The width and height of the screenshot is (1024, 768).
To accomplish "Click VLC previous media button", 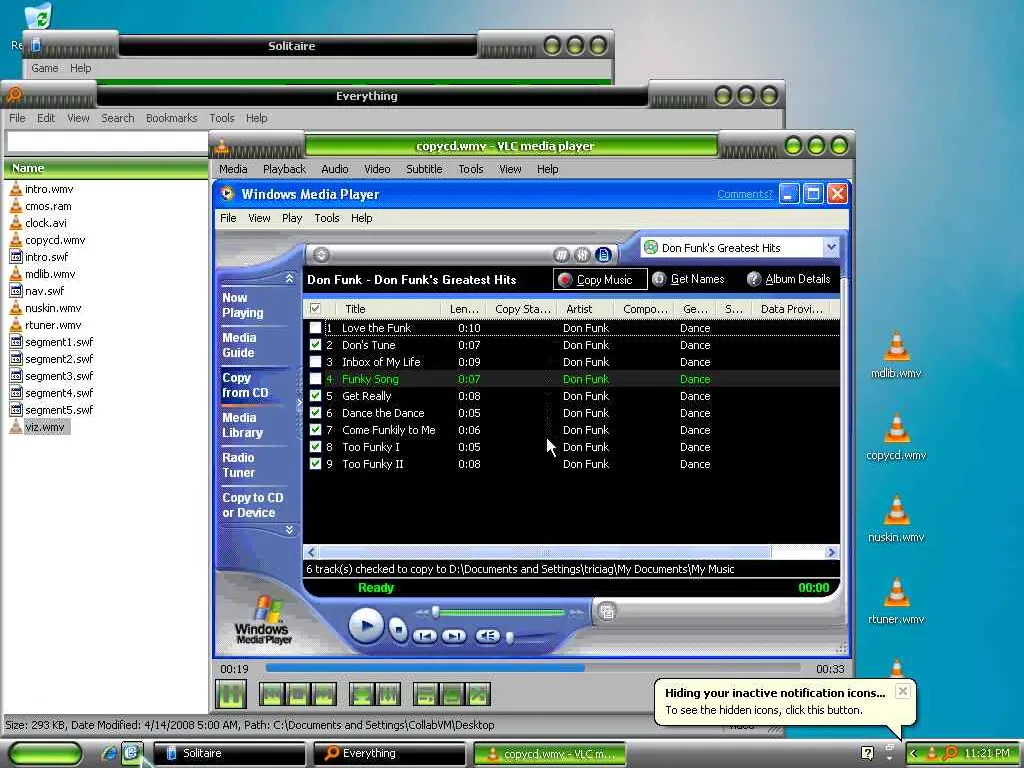I will [x=271, y=694].
